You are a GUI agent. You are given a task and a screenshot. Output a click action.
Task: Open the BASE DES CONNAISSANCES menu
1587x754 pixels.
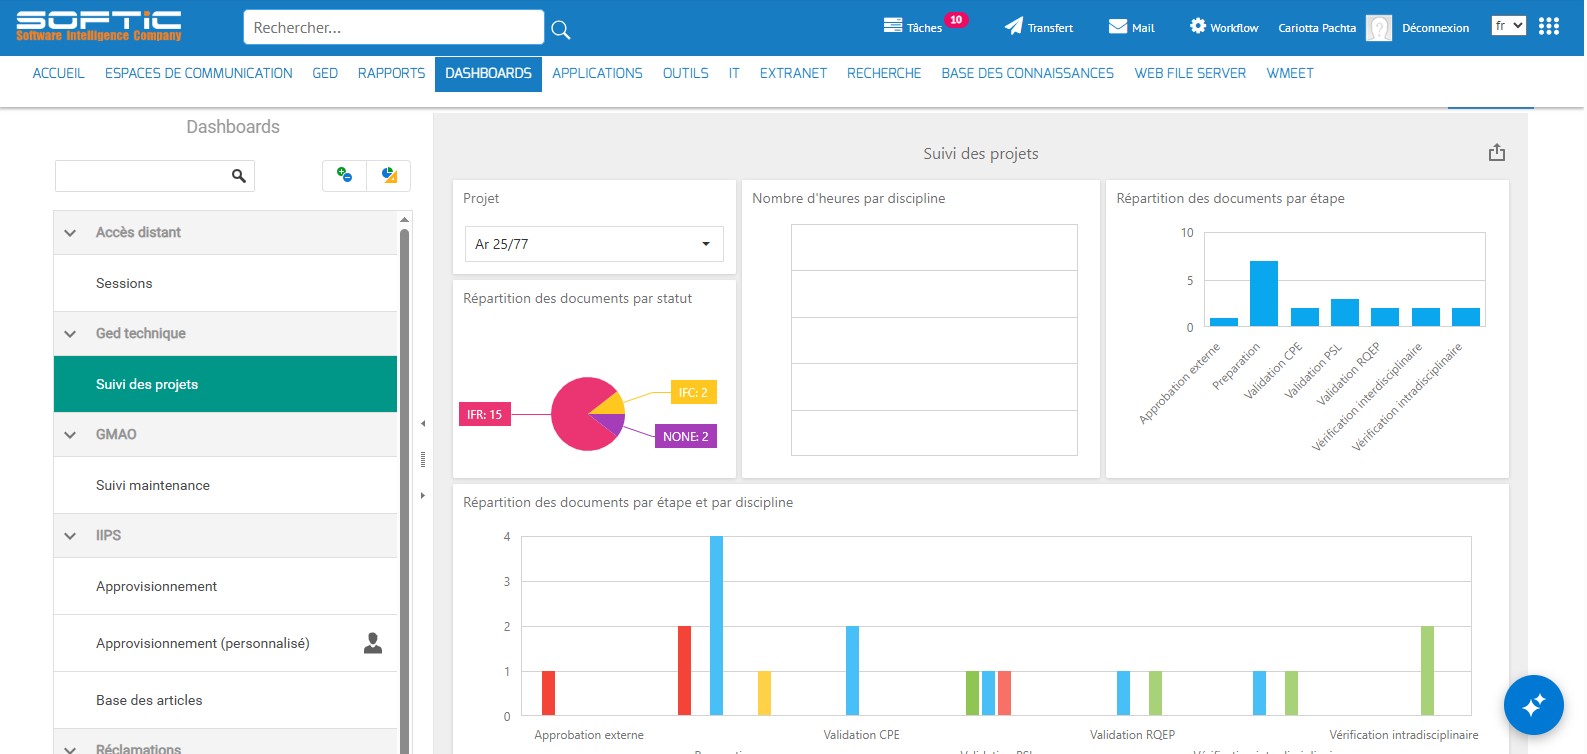(1027, 73)
